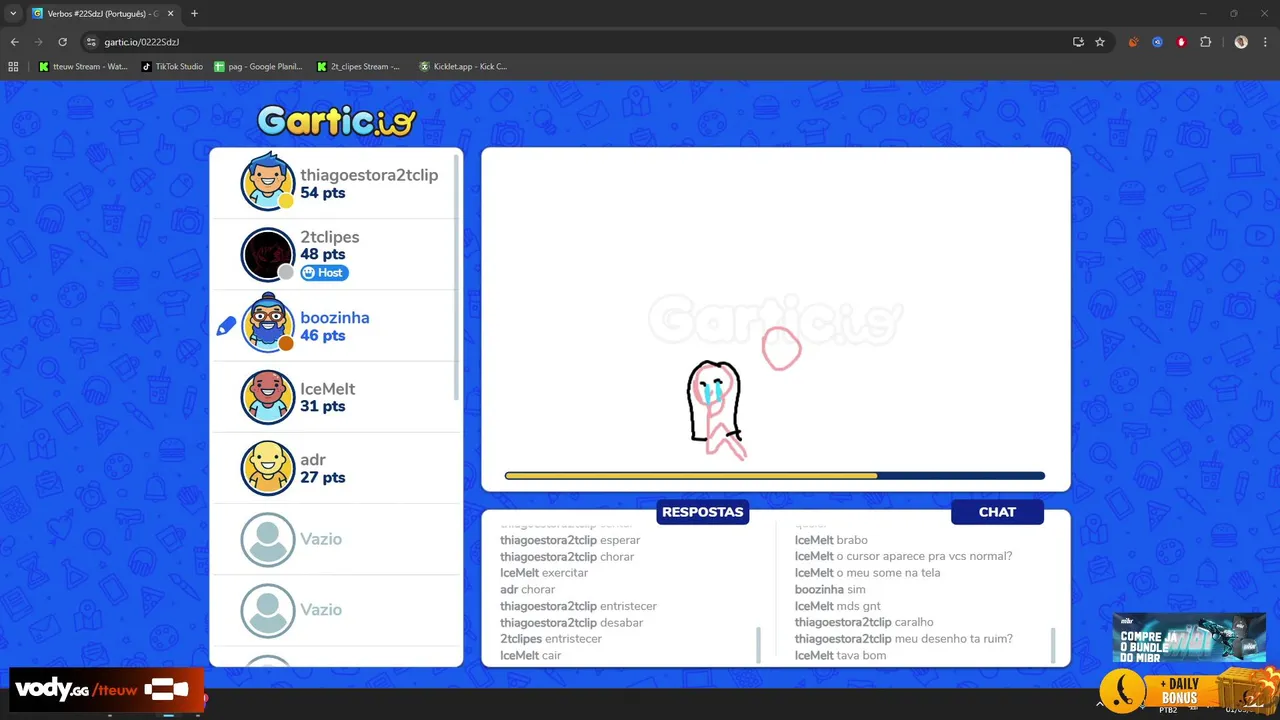
Task: Click the answers panel scrollbar
Action: (x=758, y=644)
